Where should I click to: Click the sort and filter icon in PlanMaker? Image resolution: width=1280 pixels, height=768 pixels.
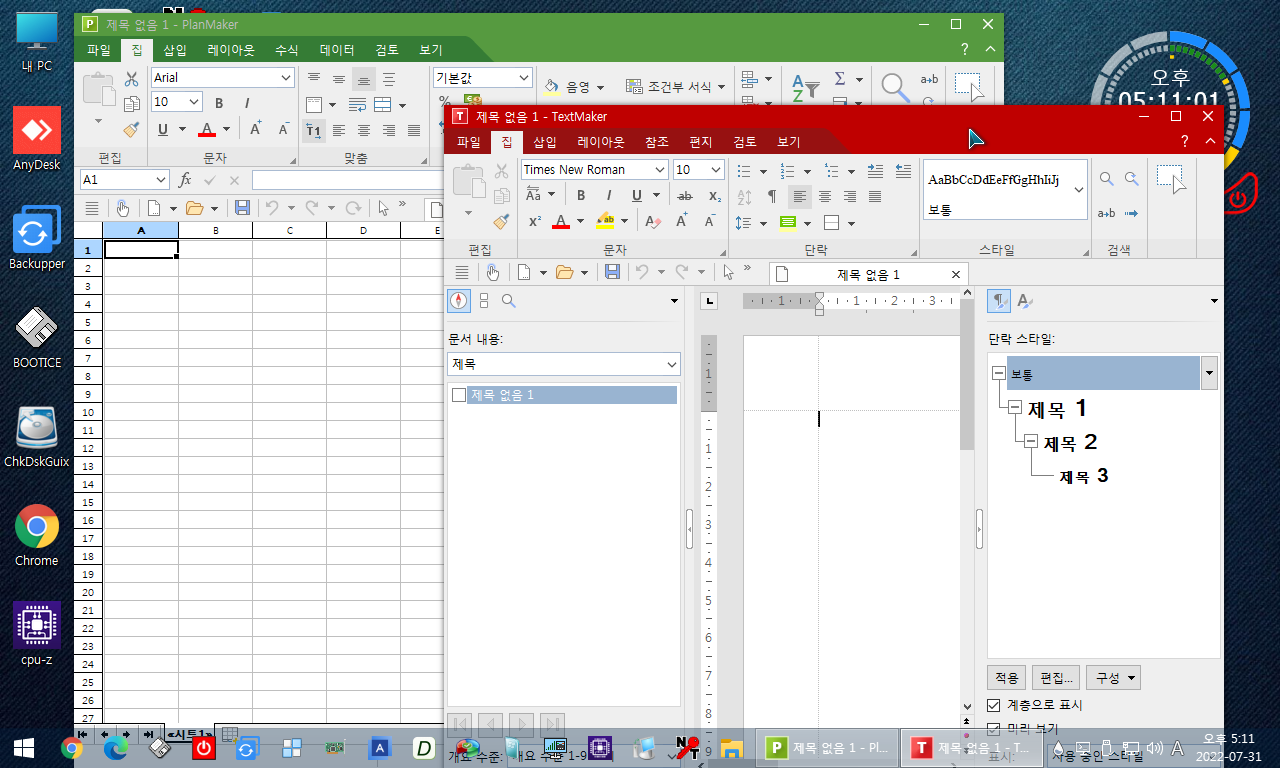pyautogui.click(x=806, y=86)
